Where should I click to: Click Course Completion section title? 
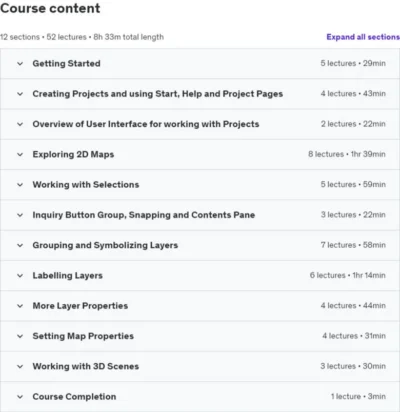pyautogui.click(x=74, y=397)
